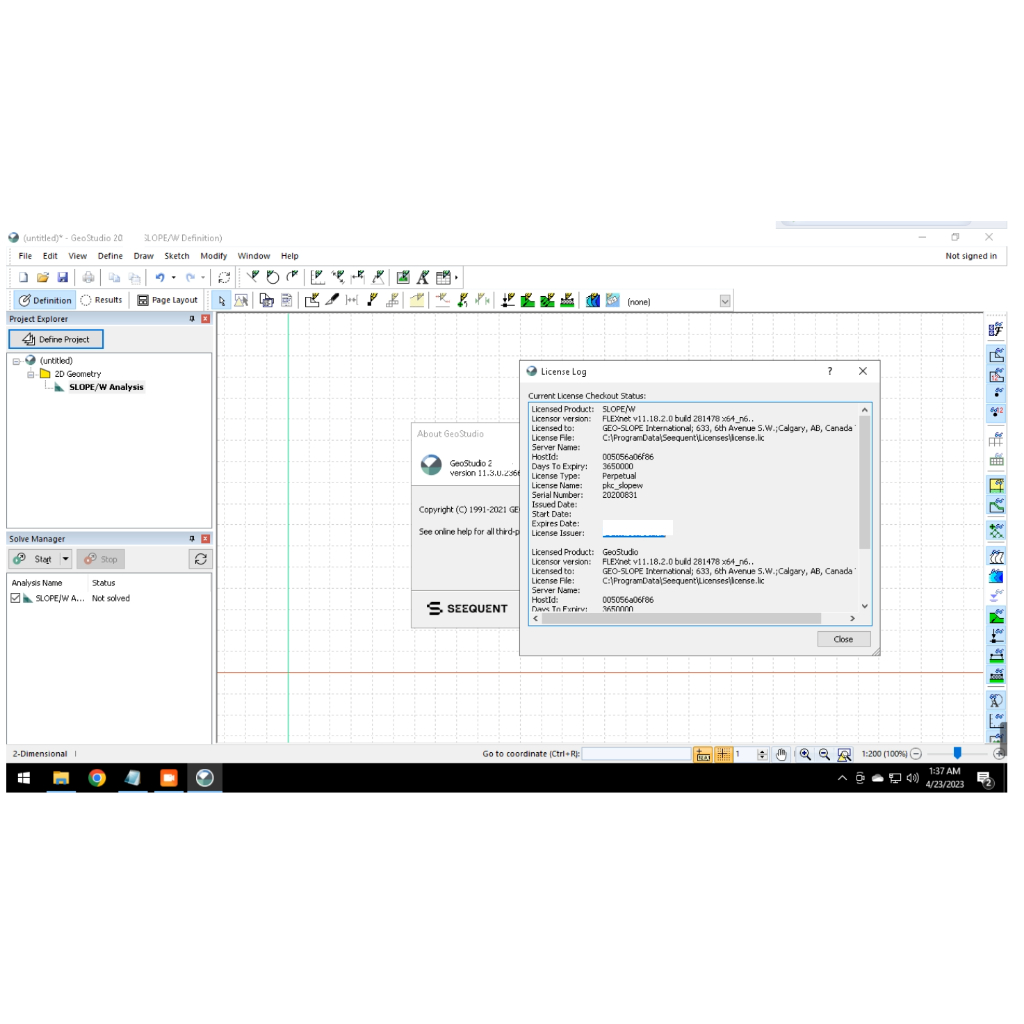Screen dimensions: 1024x1024
Task: Open the Sketch menu
Action: [177, 256]
